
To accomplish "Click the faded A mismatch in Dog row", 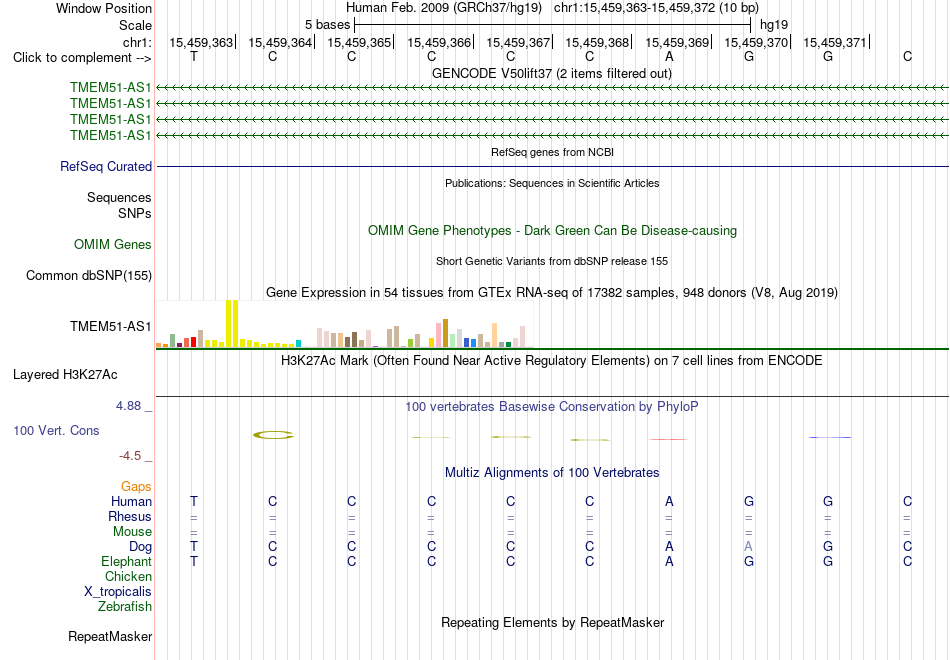I will [x=749, y=546].
